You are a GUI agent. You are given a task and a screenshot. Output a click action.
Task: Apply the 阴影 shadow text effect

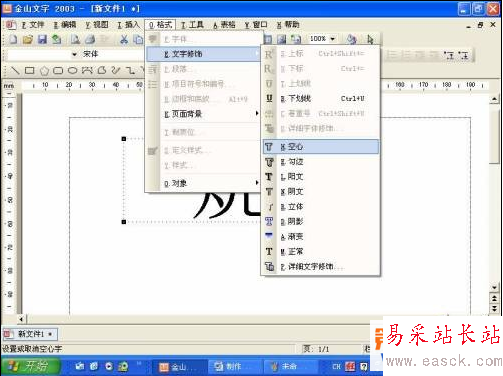tap(321, 222)
